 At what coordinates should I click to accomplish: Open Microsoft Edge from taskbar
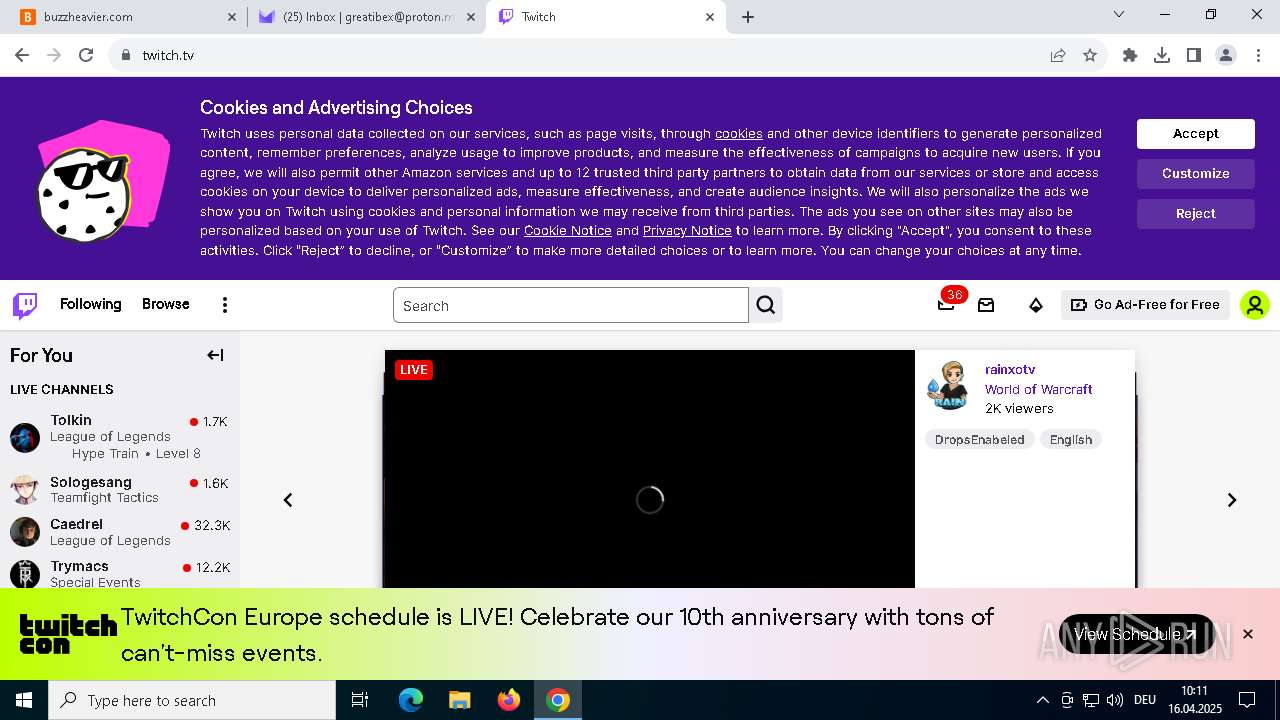(x=411, y=700)
